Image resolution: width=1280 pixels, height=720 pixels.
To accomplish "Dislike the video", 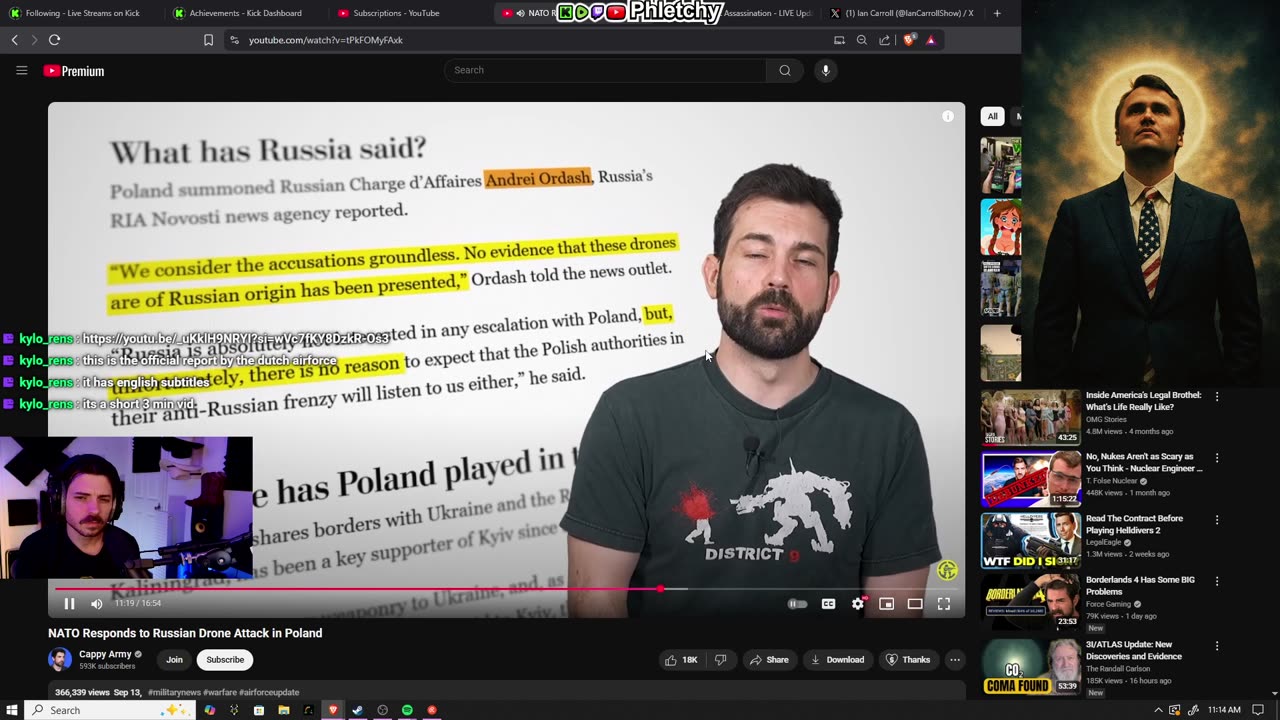I will click(720, 660).
